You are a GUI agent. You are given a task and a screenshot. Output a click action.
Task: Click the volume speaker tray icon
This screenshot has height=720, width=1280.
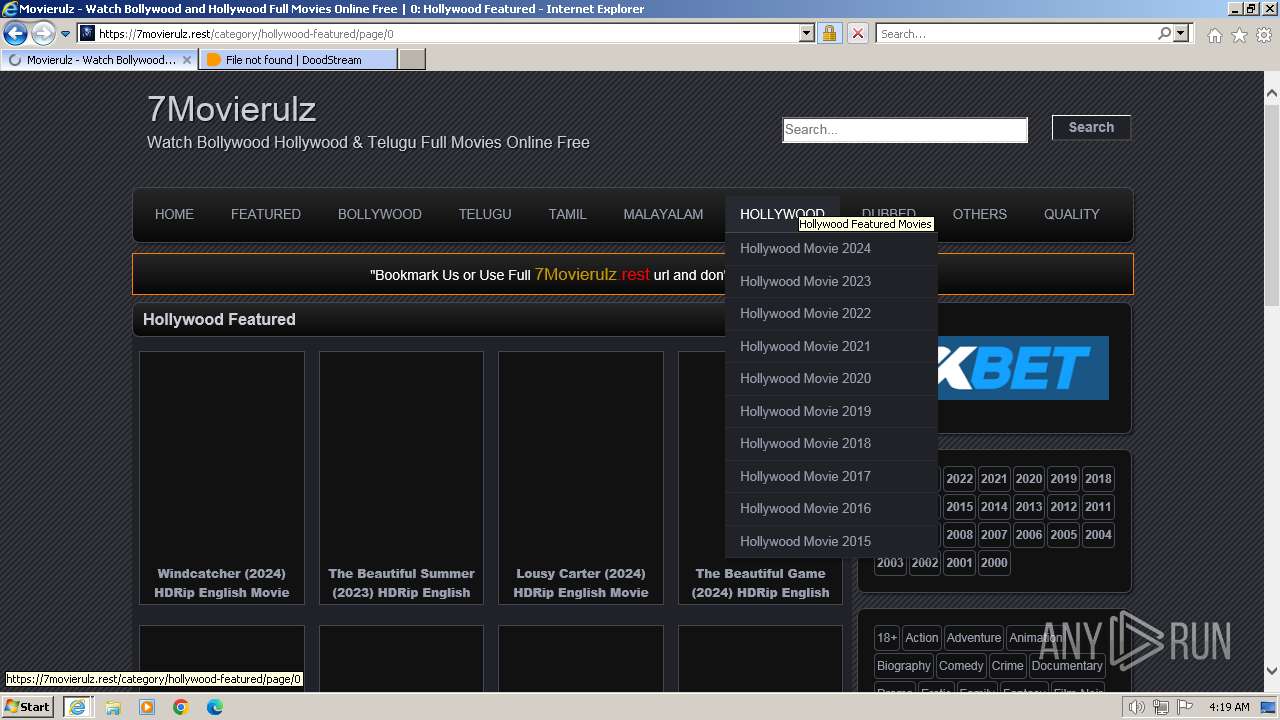(1137, 707)
